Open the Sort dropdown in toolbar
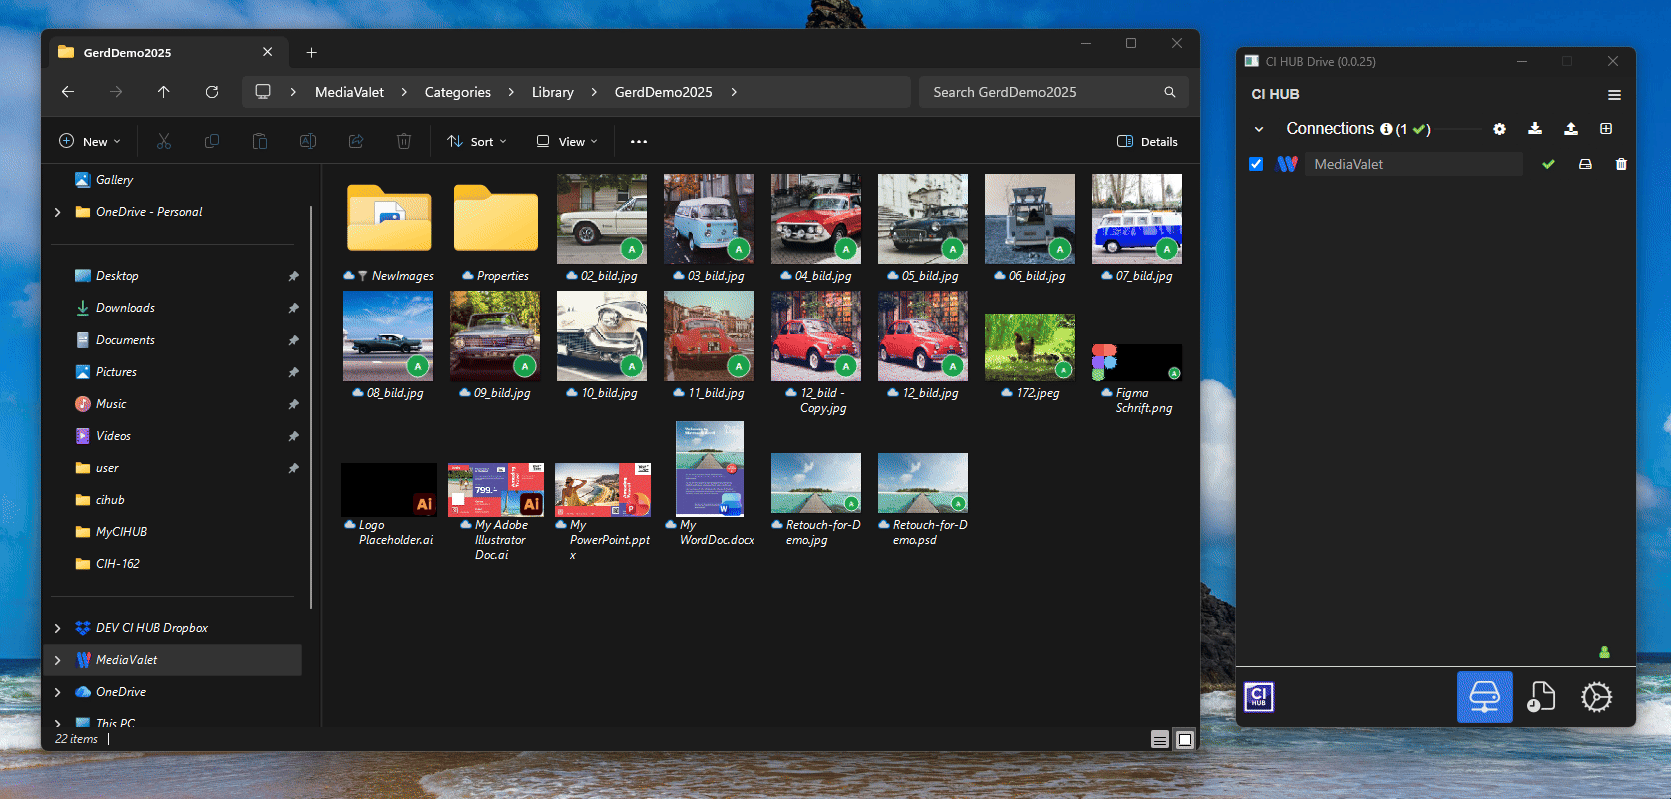Viewport: 1671px width, 799px height. [477, 142]
